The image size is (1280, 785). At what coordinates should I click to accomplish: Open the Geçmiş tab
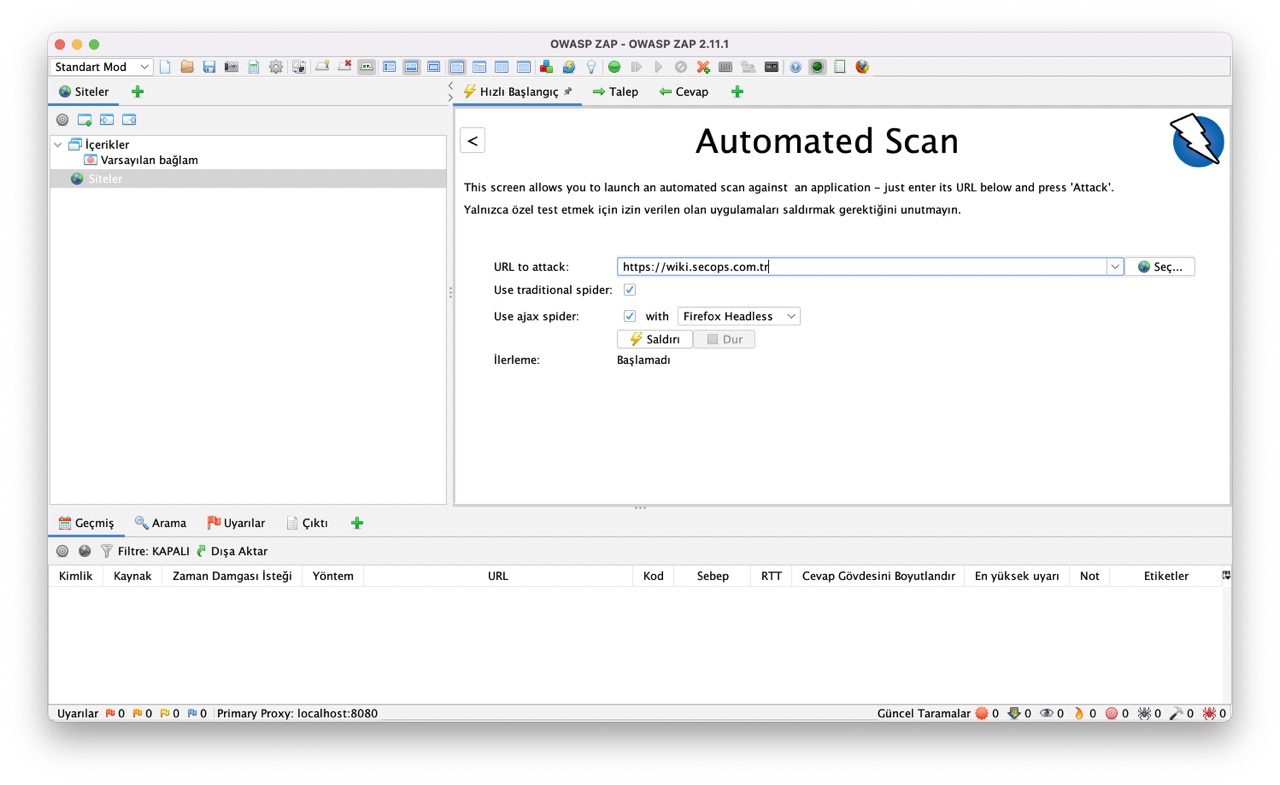[86, 523]
